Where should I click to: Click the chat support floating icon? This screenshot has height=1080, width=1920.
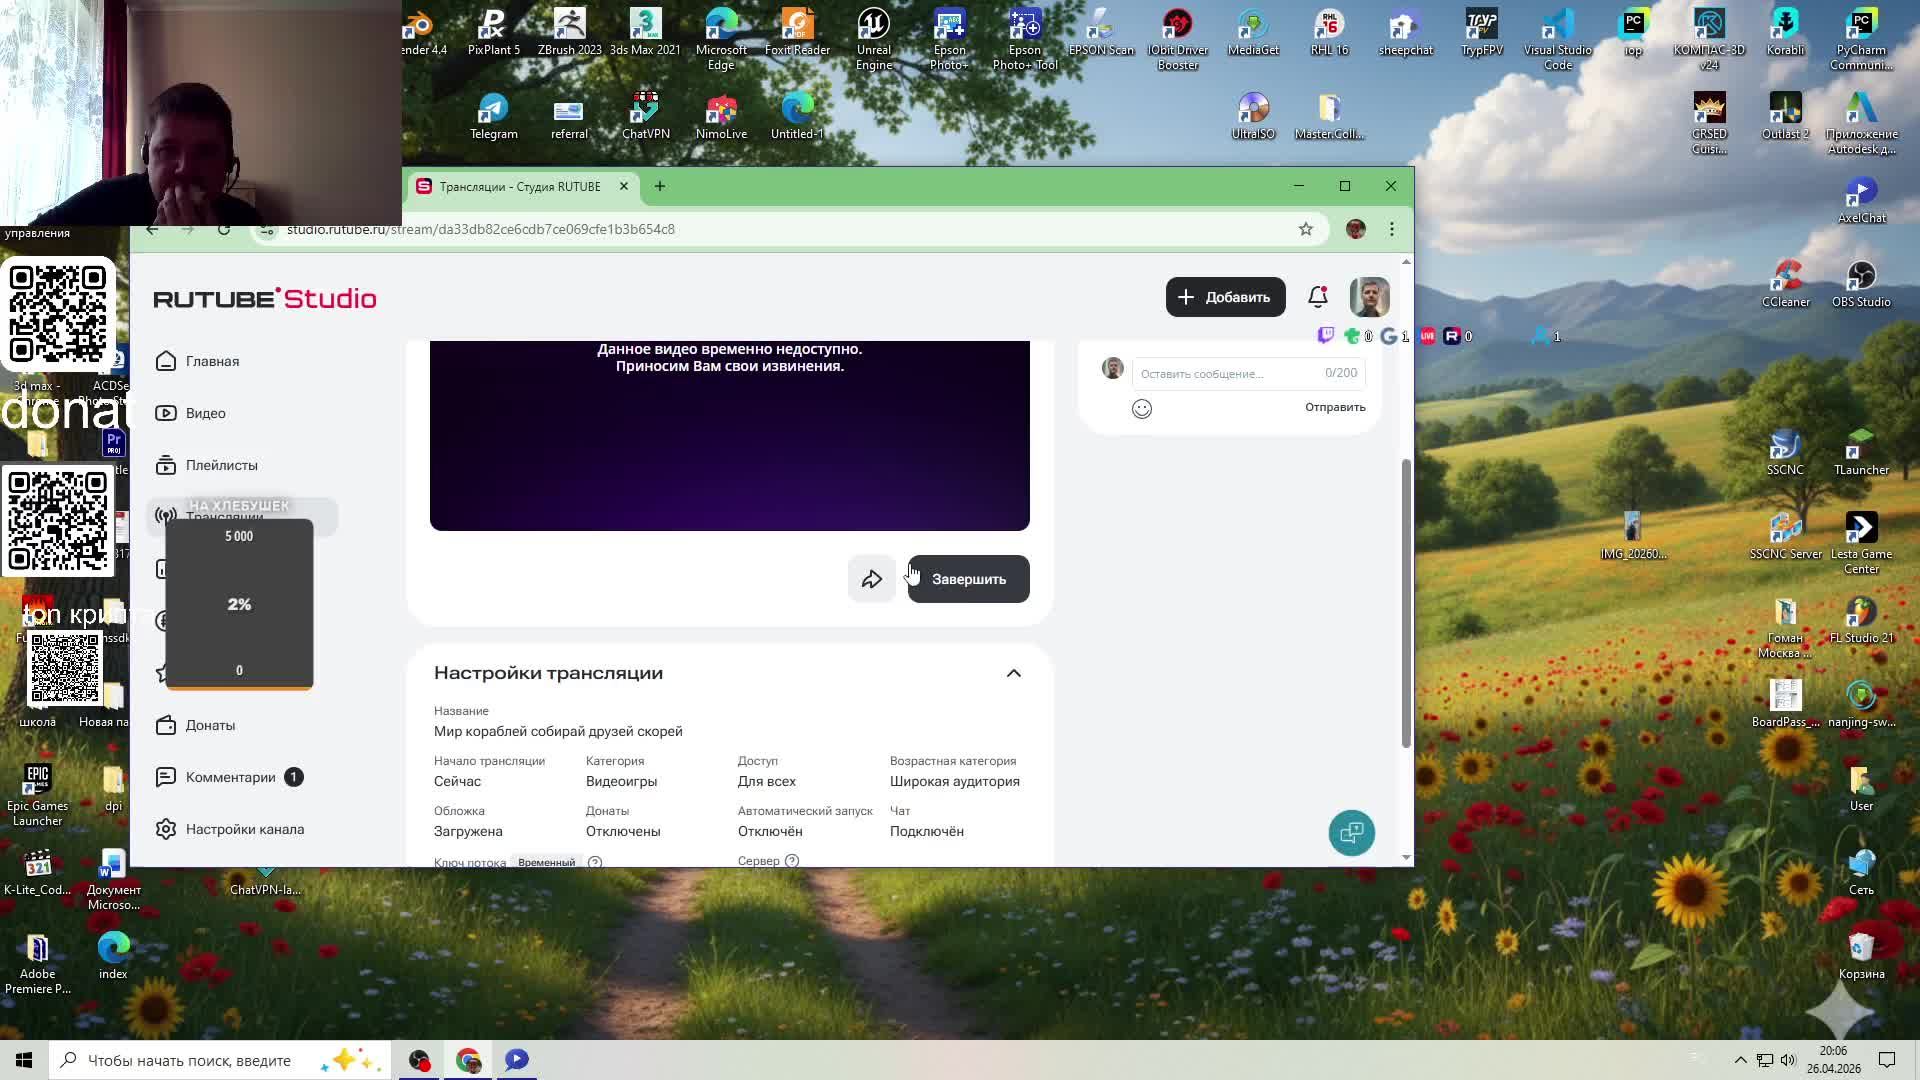(1351, 832)
